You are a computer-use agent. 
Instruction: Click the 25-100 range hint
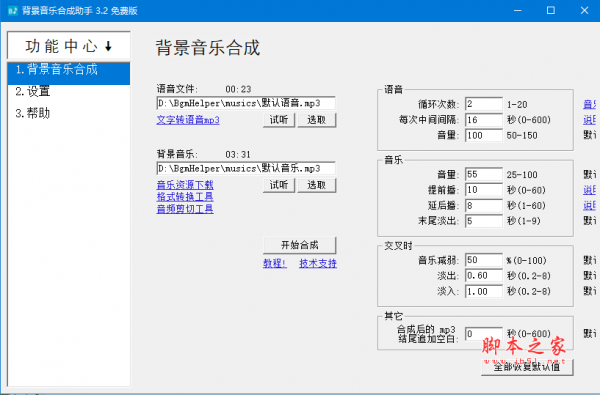(x=522, y=175)
